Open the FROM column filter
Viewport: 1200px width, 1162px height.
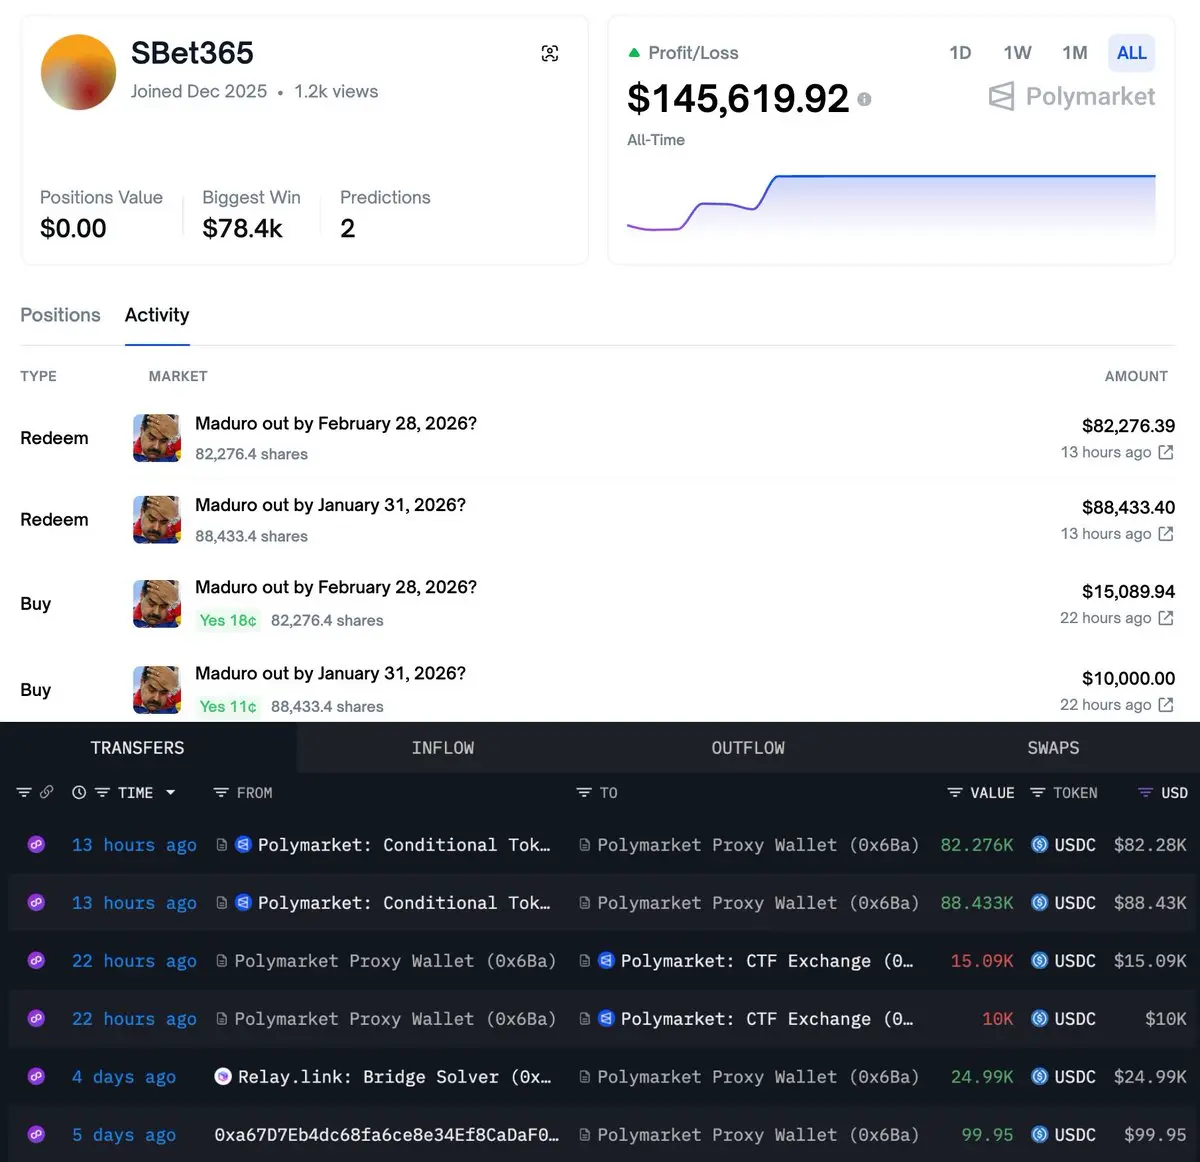click(221, 793)
